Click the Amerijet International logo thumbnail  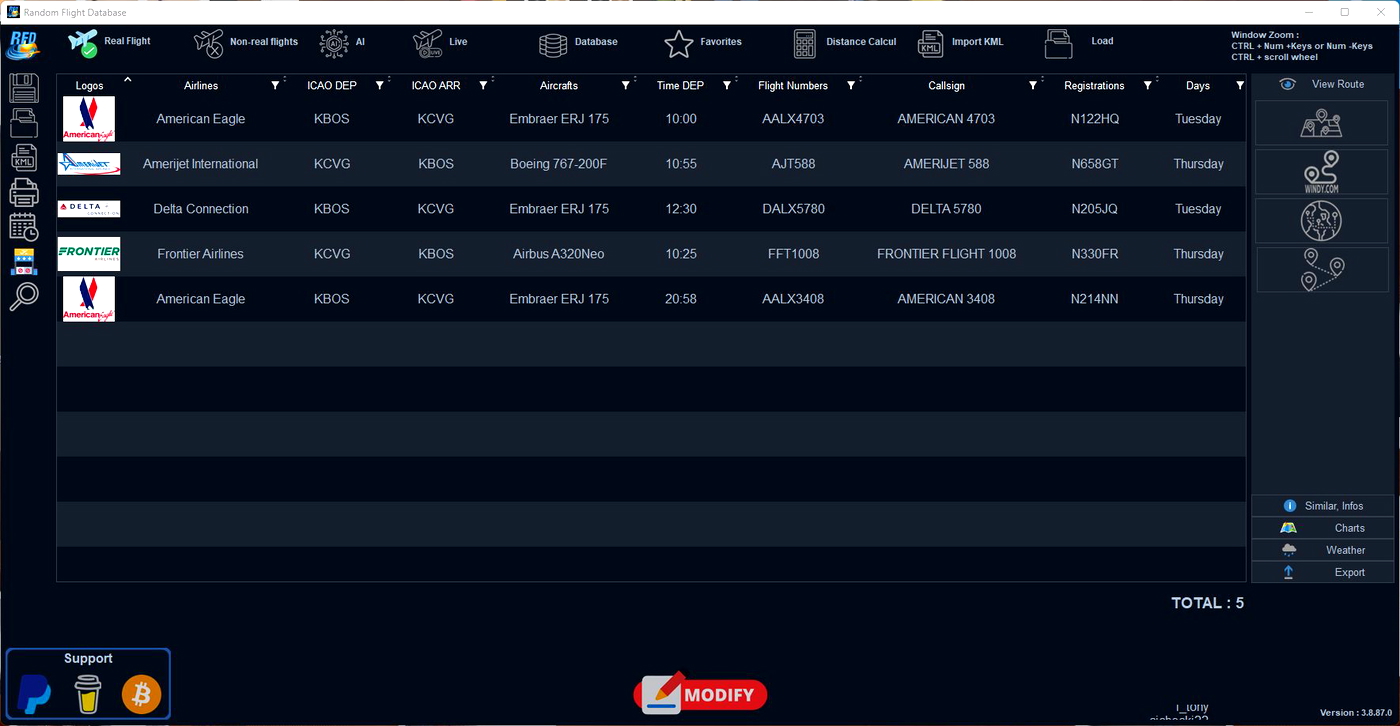pos(89,164)
